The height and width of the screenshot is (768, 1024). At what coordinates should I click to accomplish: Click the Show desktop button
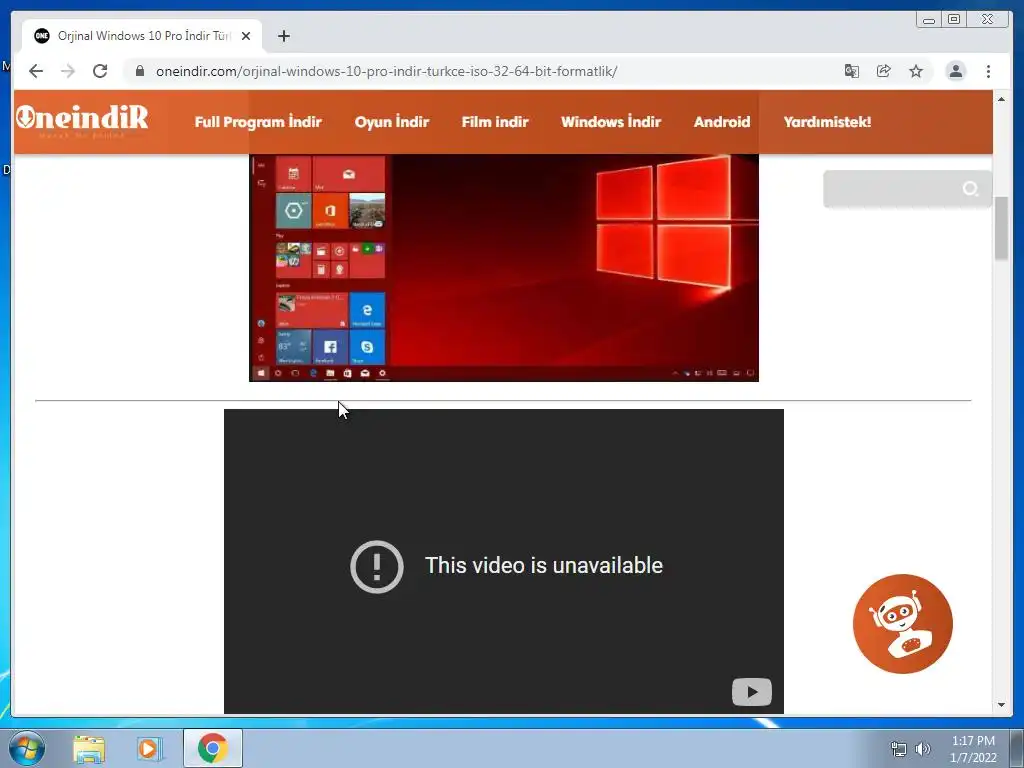tap(1017, 748)
